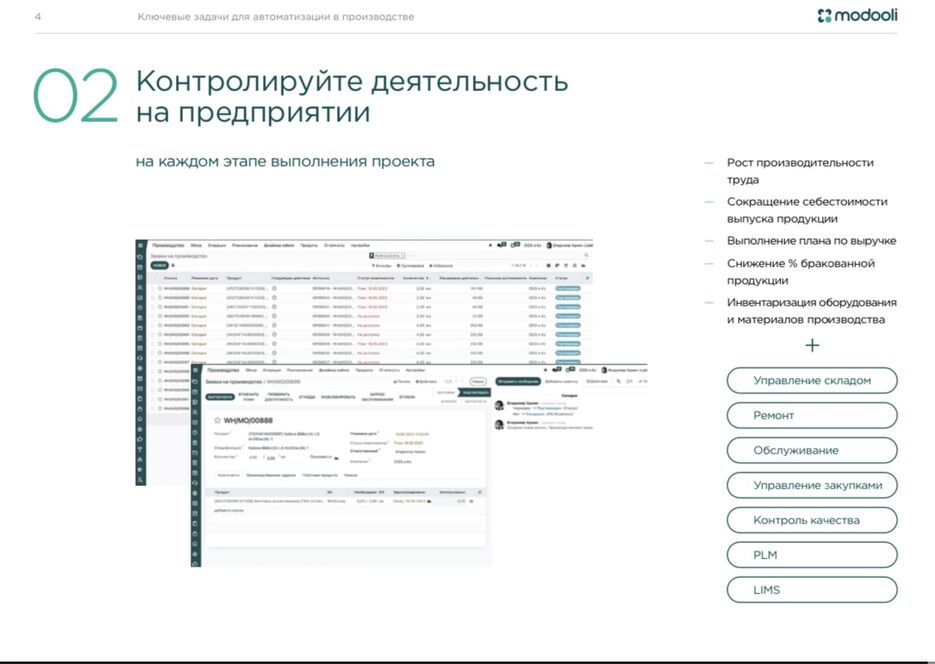Tick the select-all checkbox in list header

[156, 278]
